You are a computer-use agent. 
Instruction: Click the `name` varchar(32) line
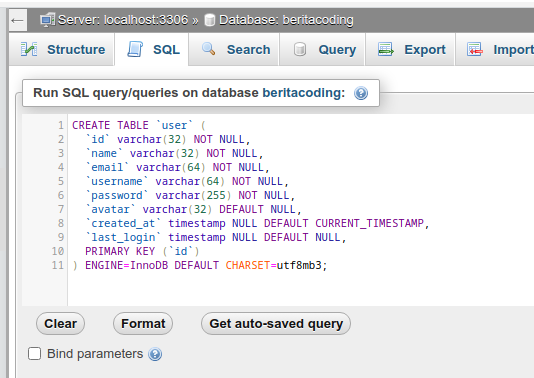(x=174, y=153)
